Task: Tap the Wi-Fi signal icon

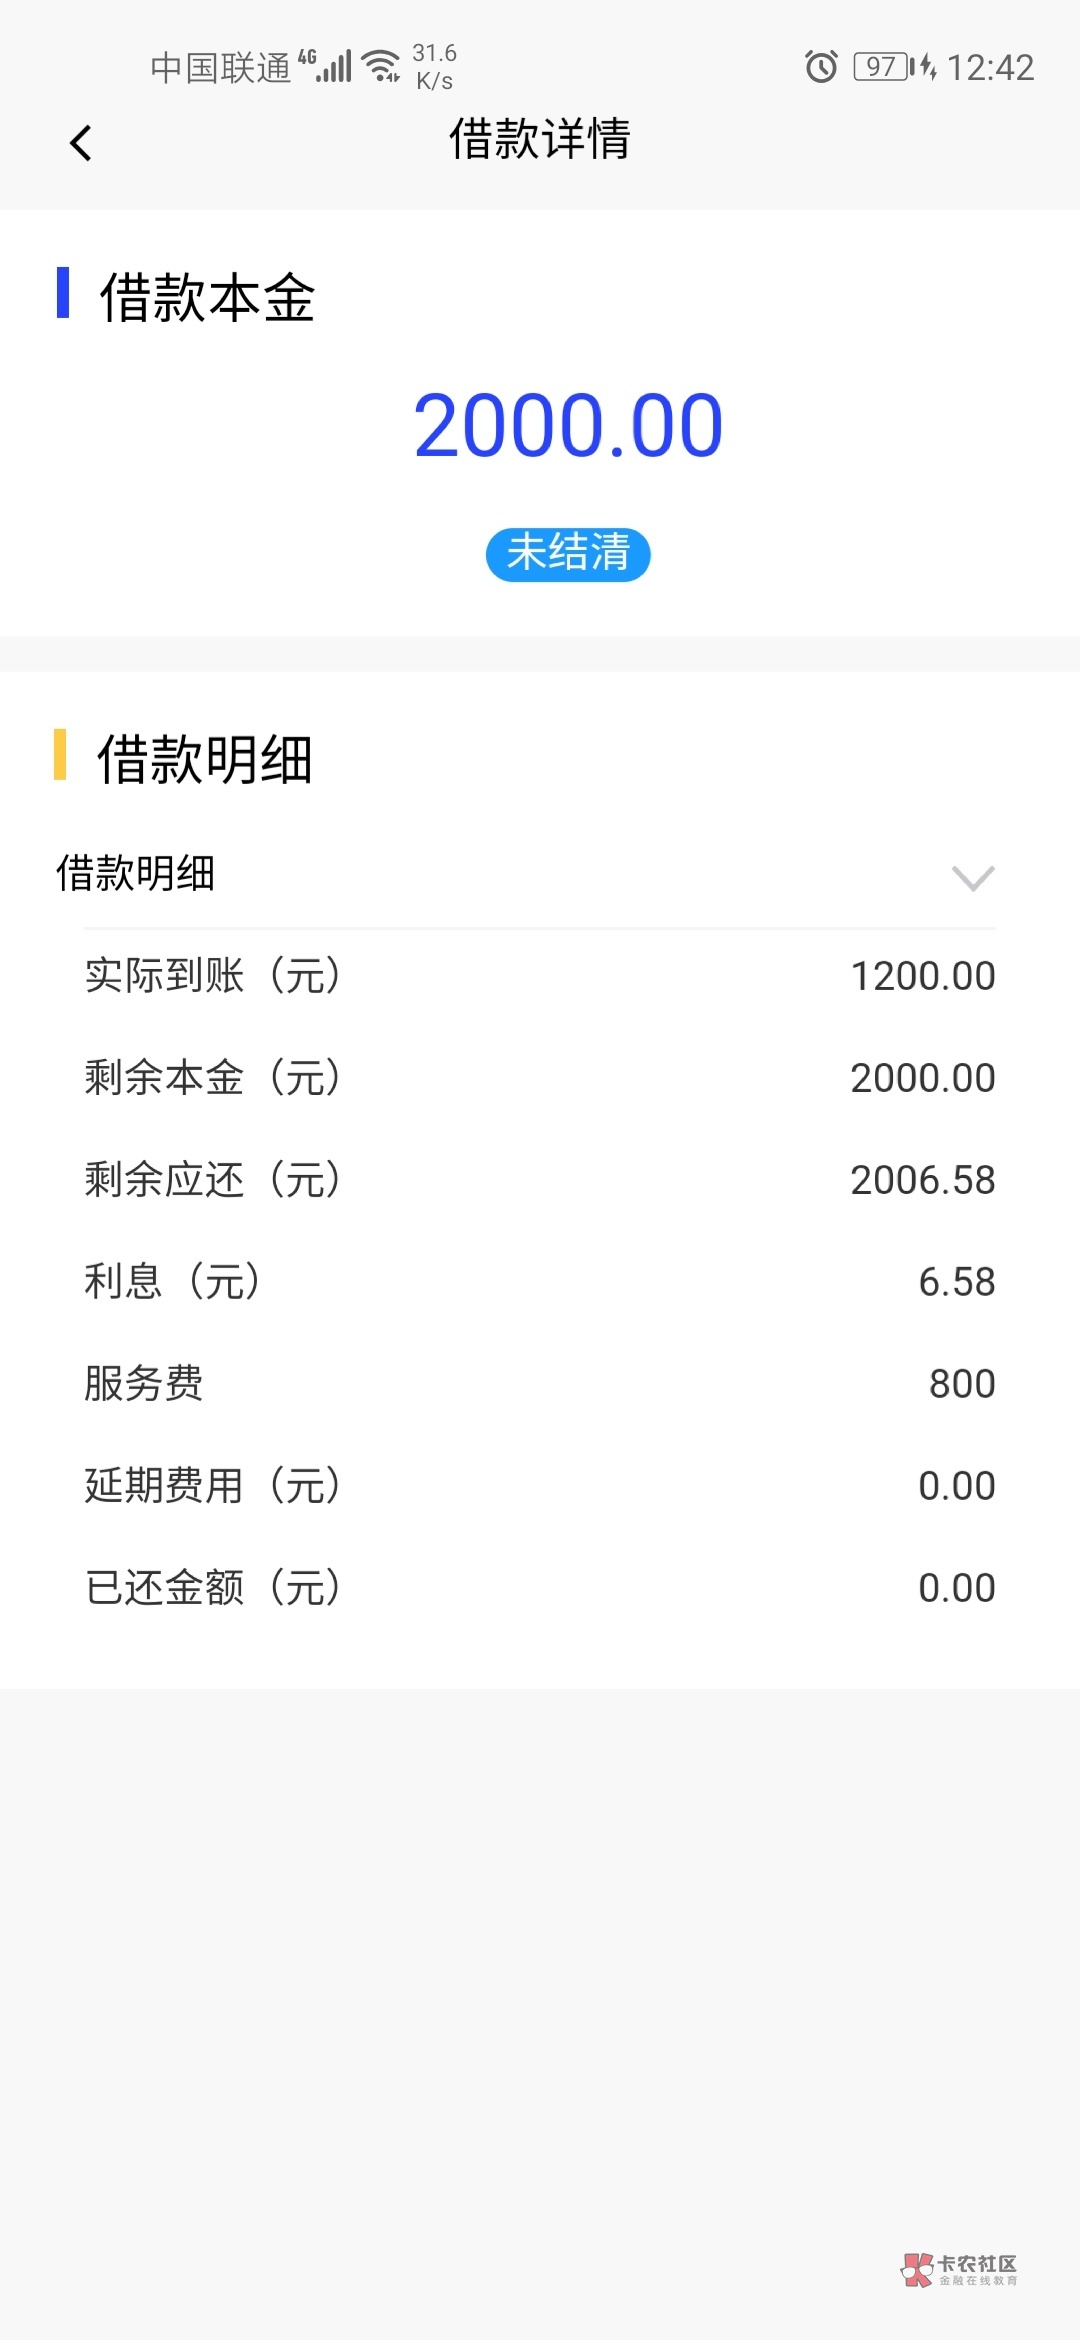Action: coord(381,66)
